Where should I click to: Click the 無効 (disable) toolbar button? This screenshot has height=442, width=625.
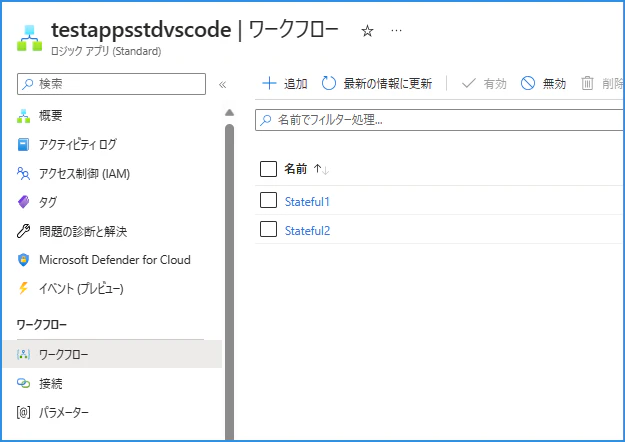pos(543,84)
